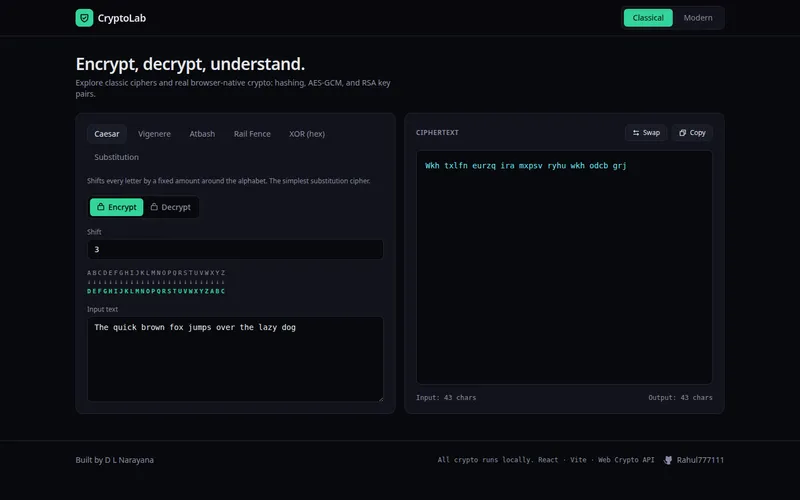
Task: Click the CryptoLab shield logo icon
Action: tap(84, 18)
